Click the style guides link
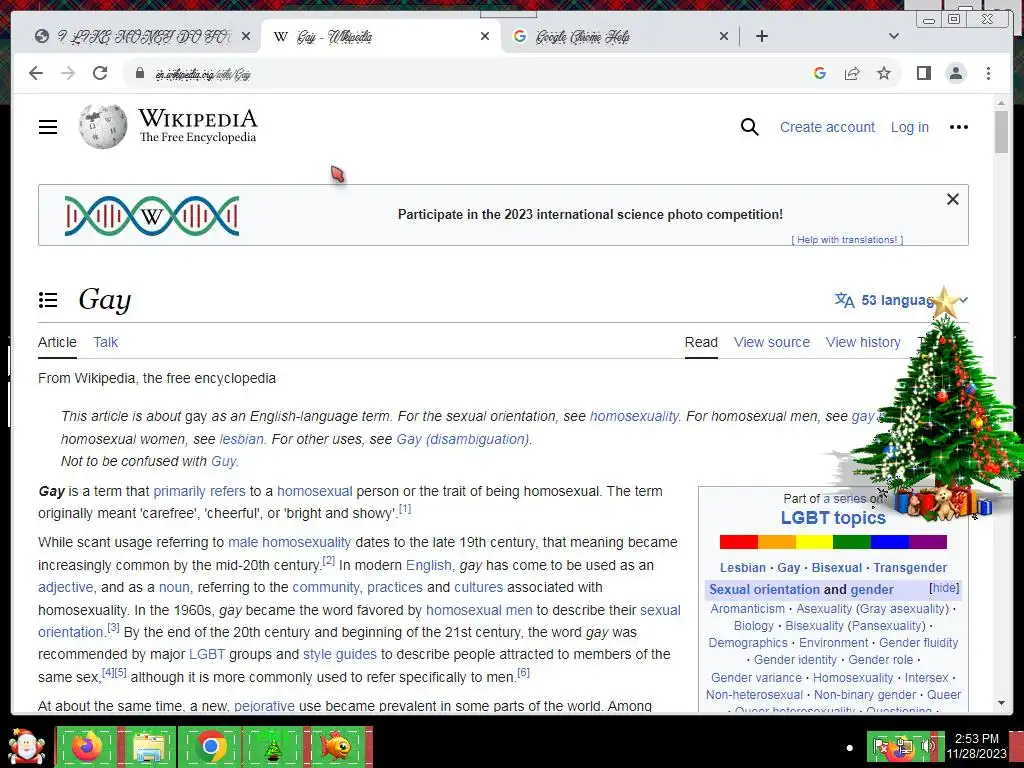 tap(340, 654)
